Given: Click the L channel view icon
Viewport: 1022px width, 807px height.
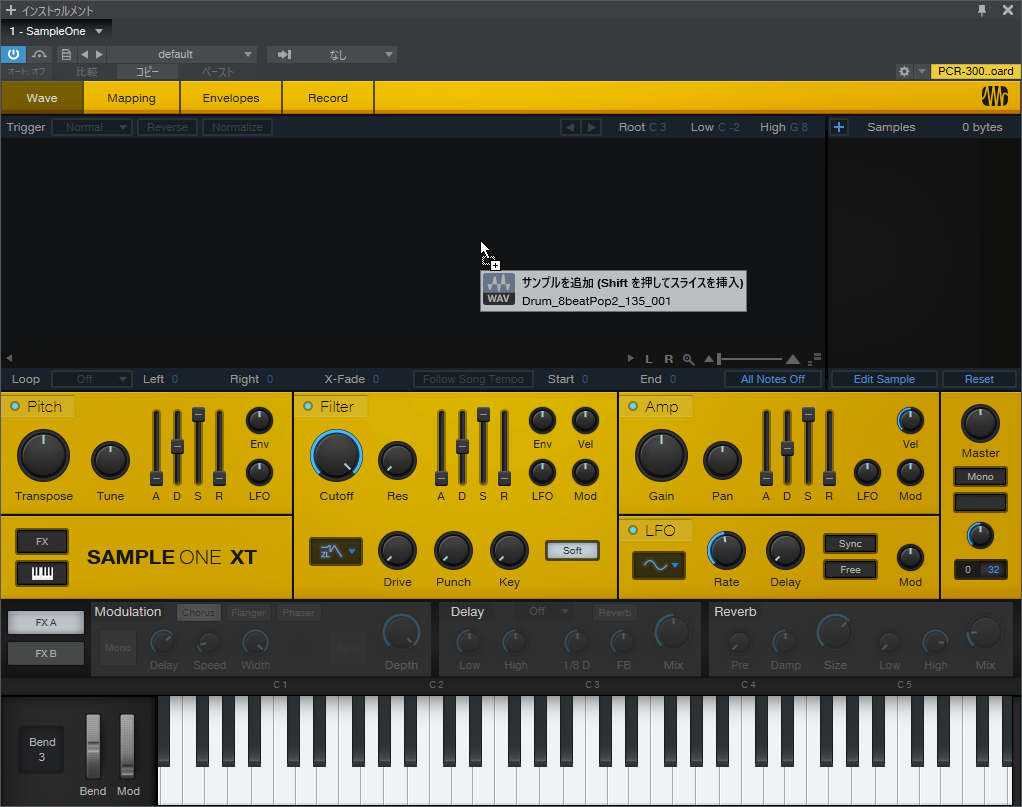Looking at the screenshot, I should 649,359.
